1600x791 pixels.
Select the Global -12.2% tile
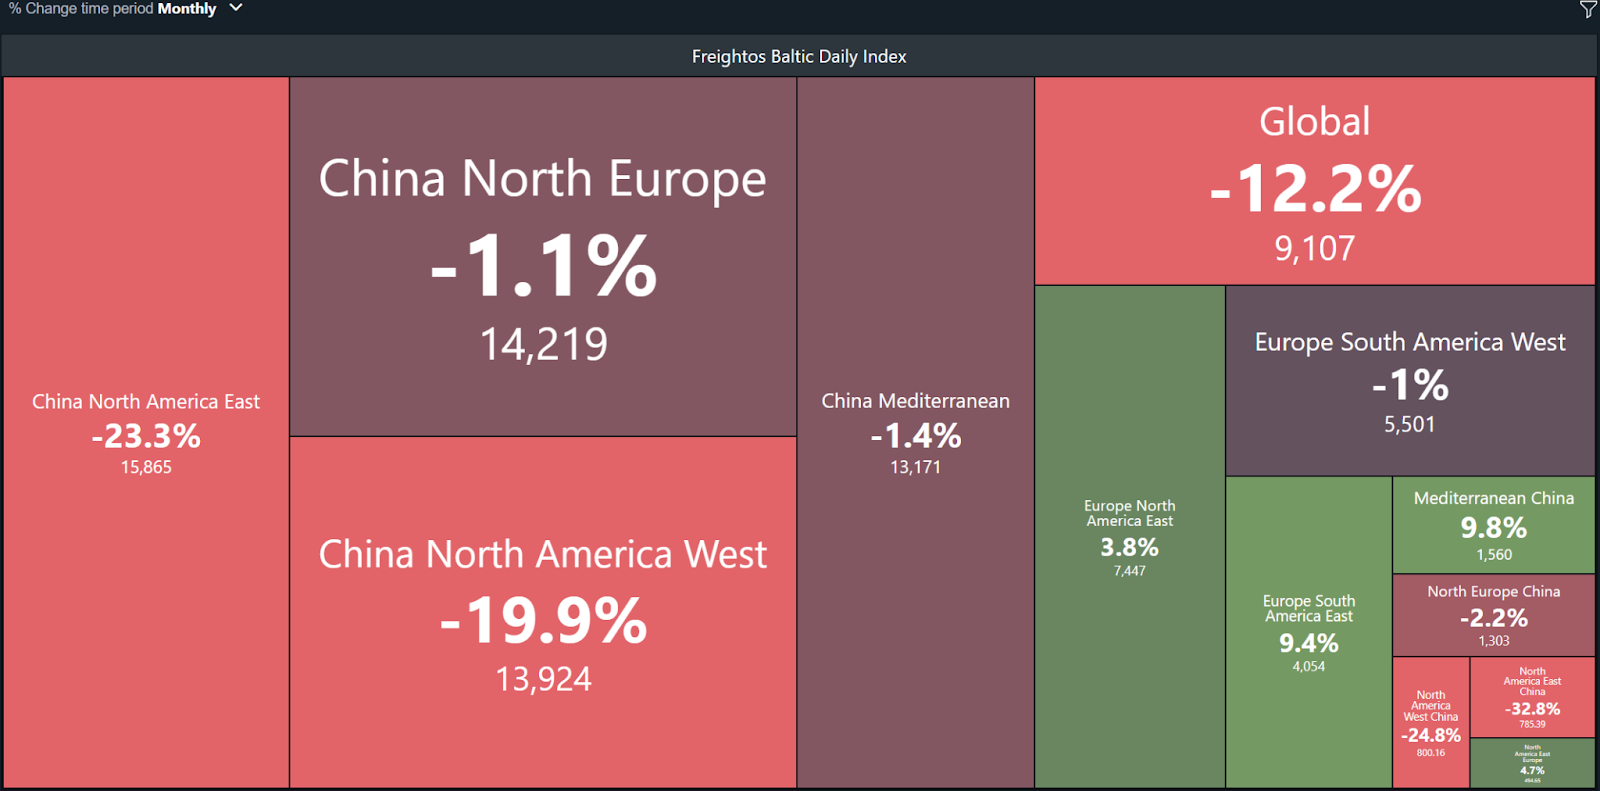click(x=1315, y=181)
